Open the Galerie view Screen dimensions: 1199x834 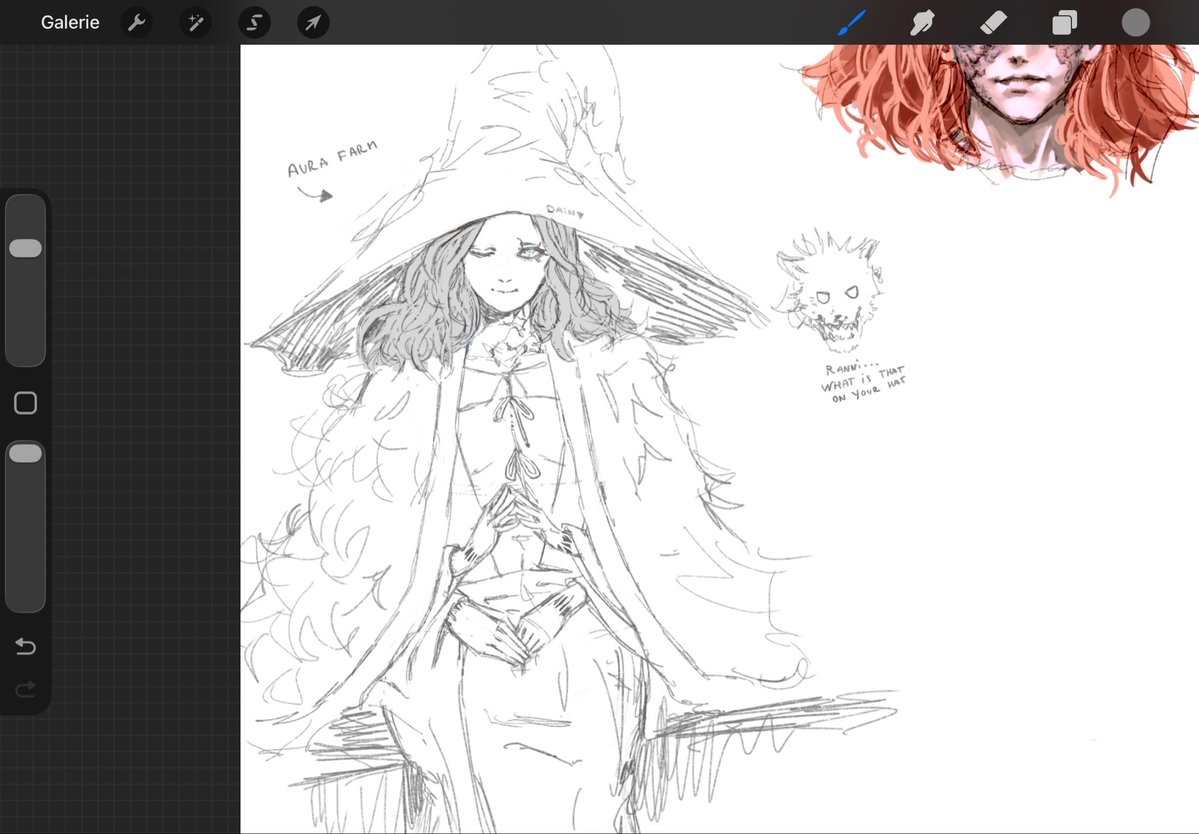[70, 22]
